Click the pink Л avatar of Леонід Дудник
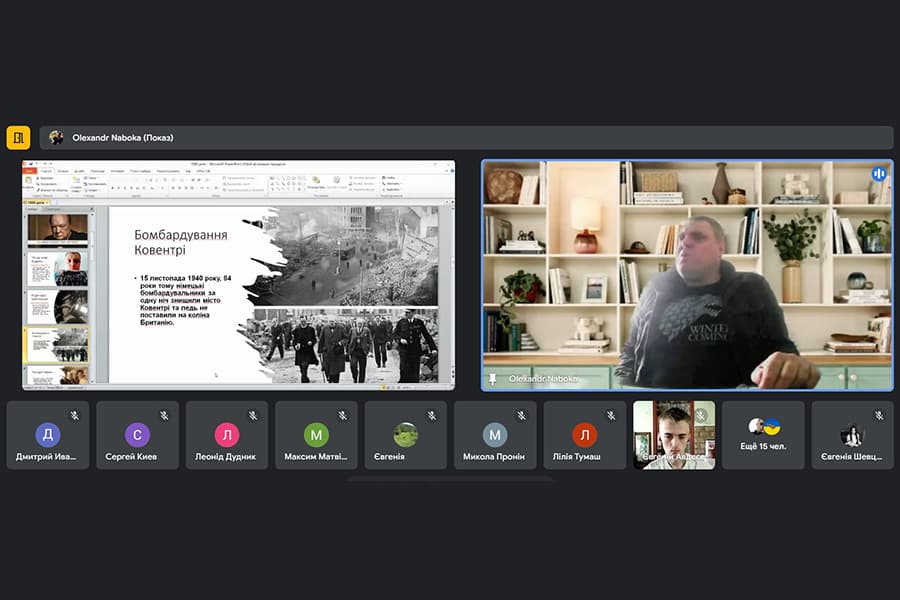This screenshot has width=900, height=600. pos(227,435)
